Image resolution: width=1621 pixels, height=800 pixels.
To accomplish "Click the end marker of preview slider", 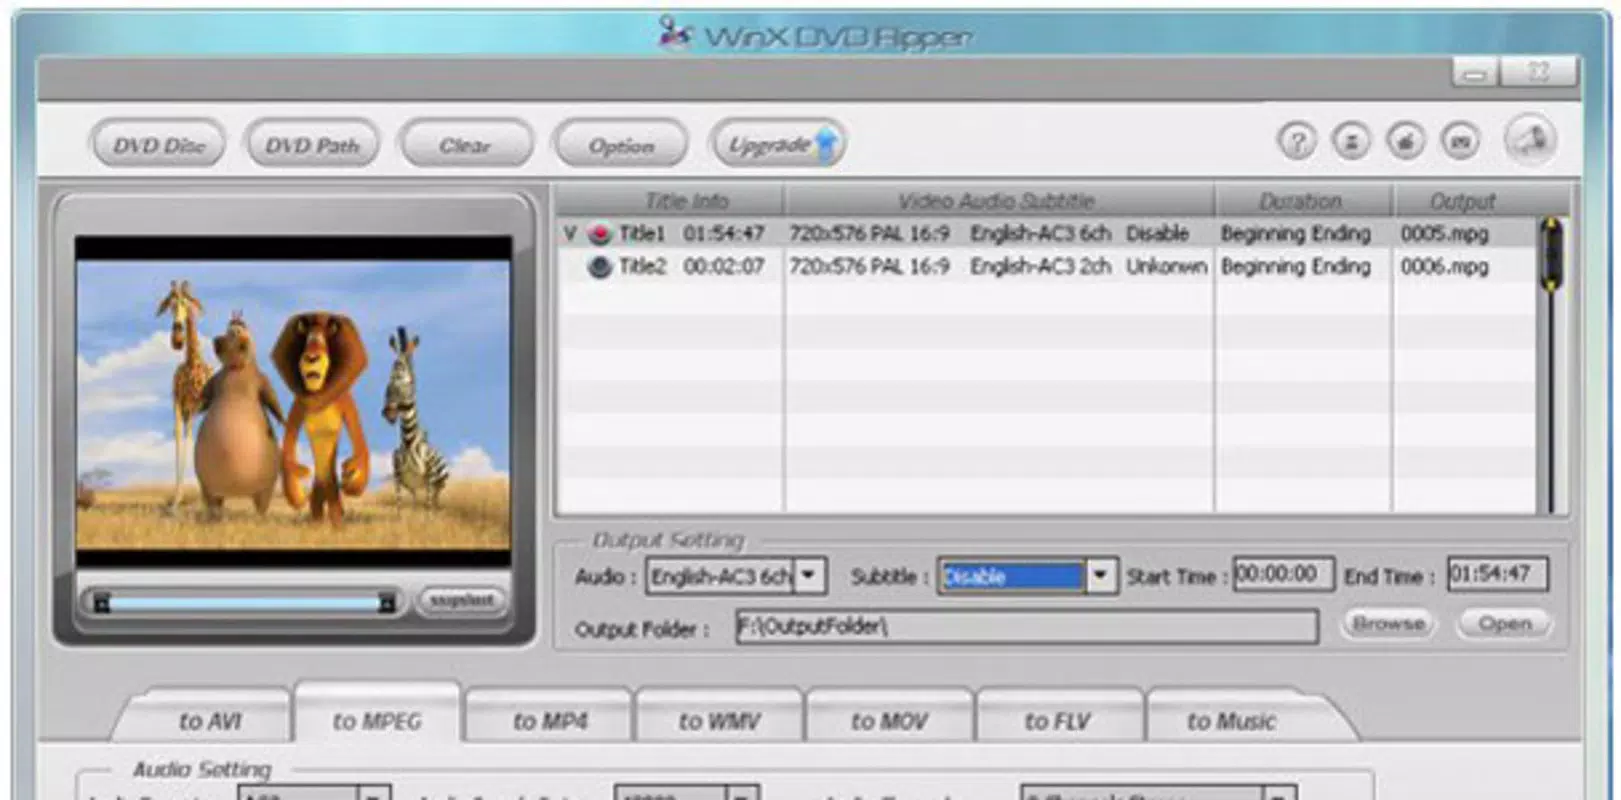I will (387, 602).
